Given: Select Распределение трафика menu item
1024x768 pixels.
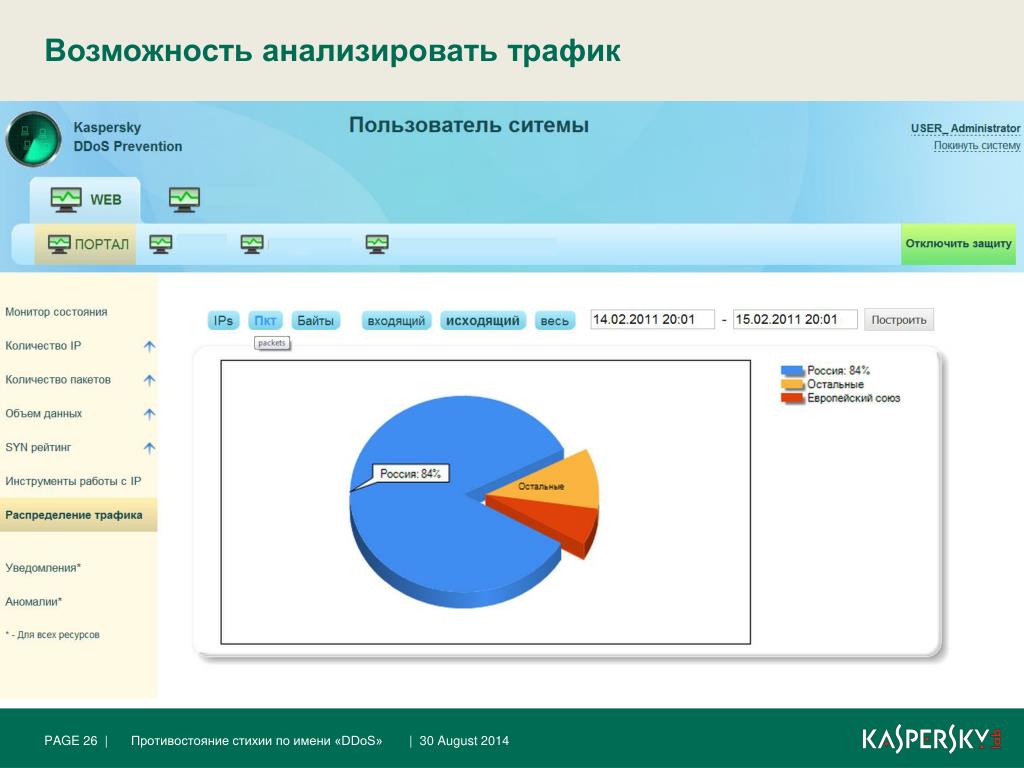Looking at the screenshot, I should [x=78, y=515].
